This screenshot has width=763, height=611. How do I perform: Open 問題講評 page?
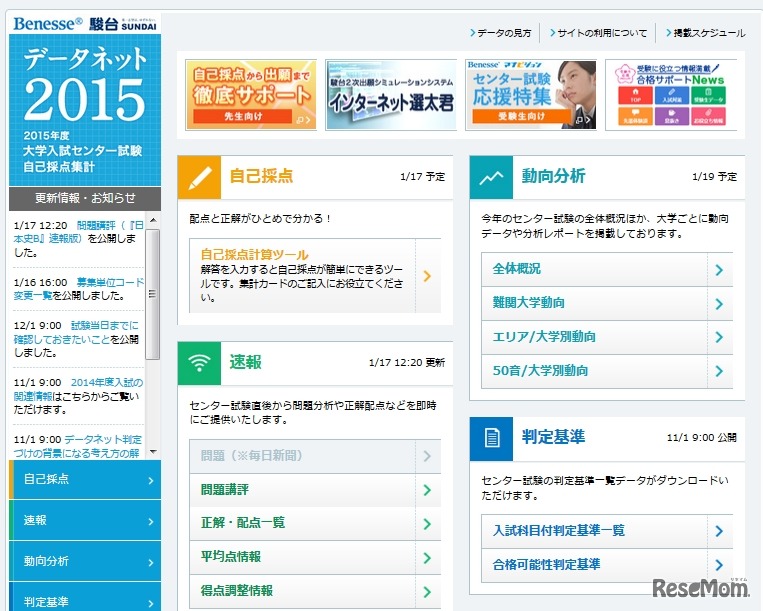tap(315, 490)
